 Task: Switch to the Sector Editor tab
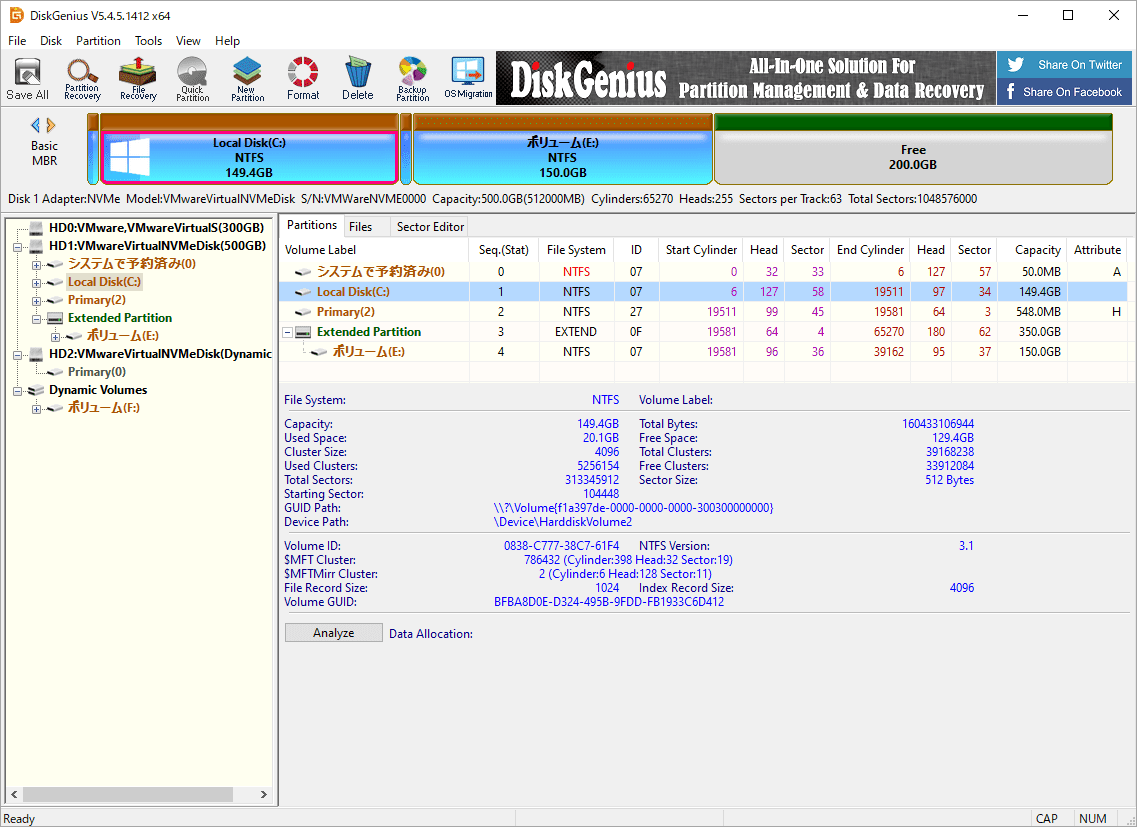[x=429, y=226]
